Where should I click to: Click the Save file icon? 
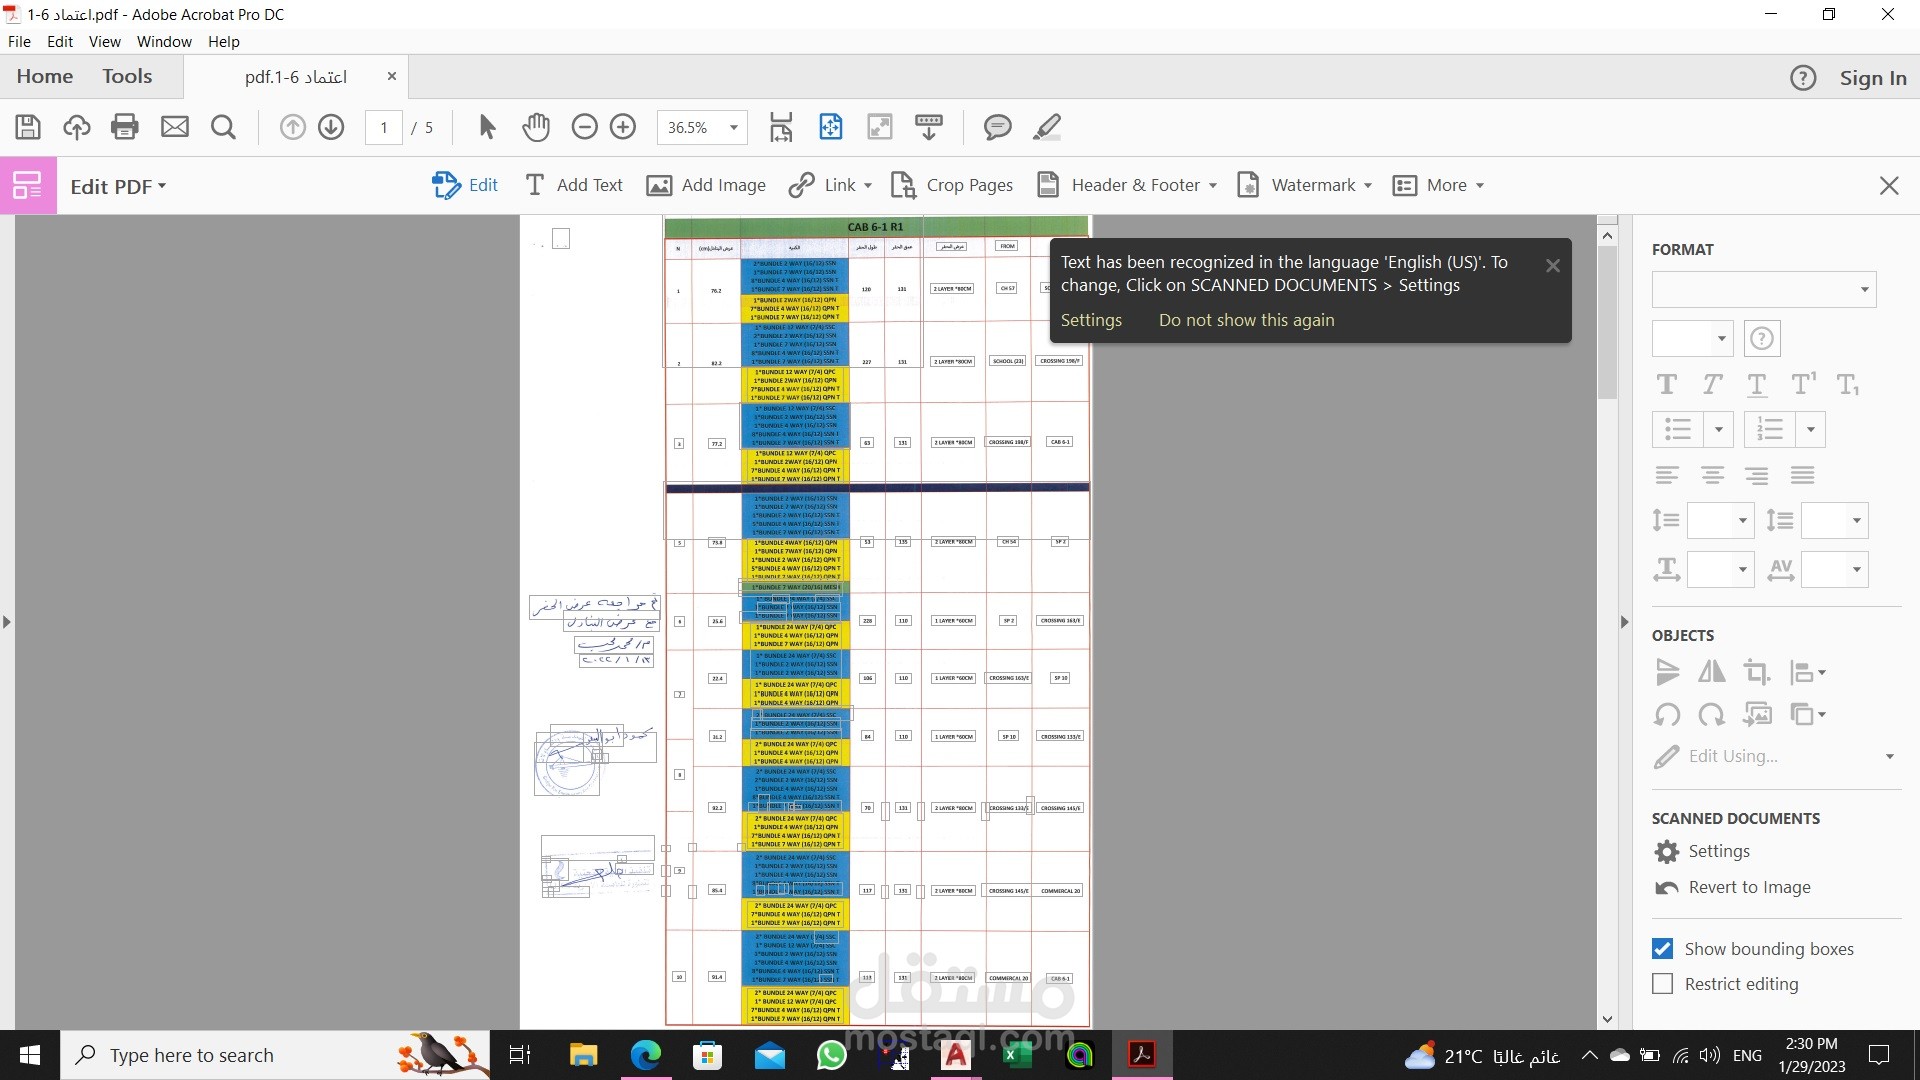[28, 127]
